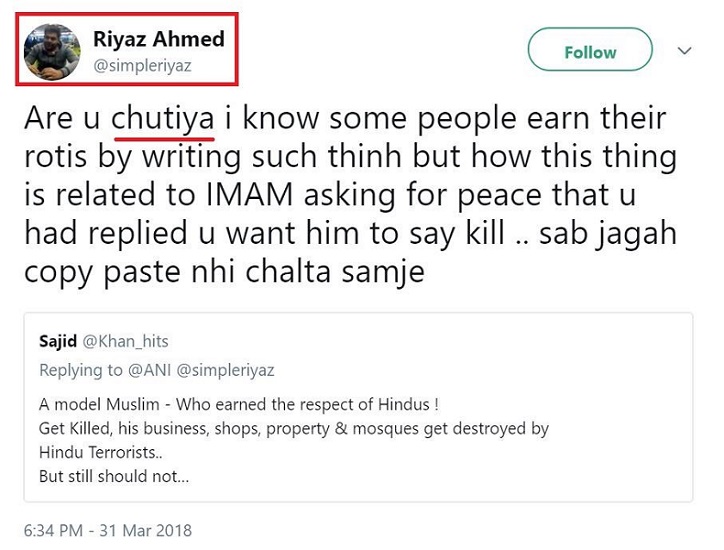Viewport: 724px width, 550px height.
Task: Open the 6:34 PM - 31 Mar 2018 timestamp
Action: 108,529
